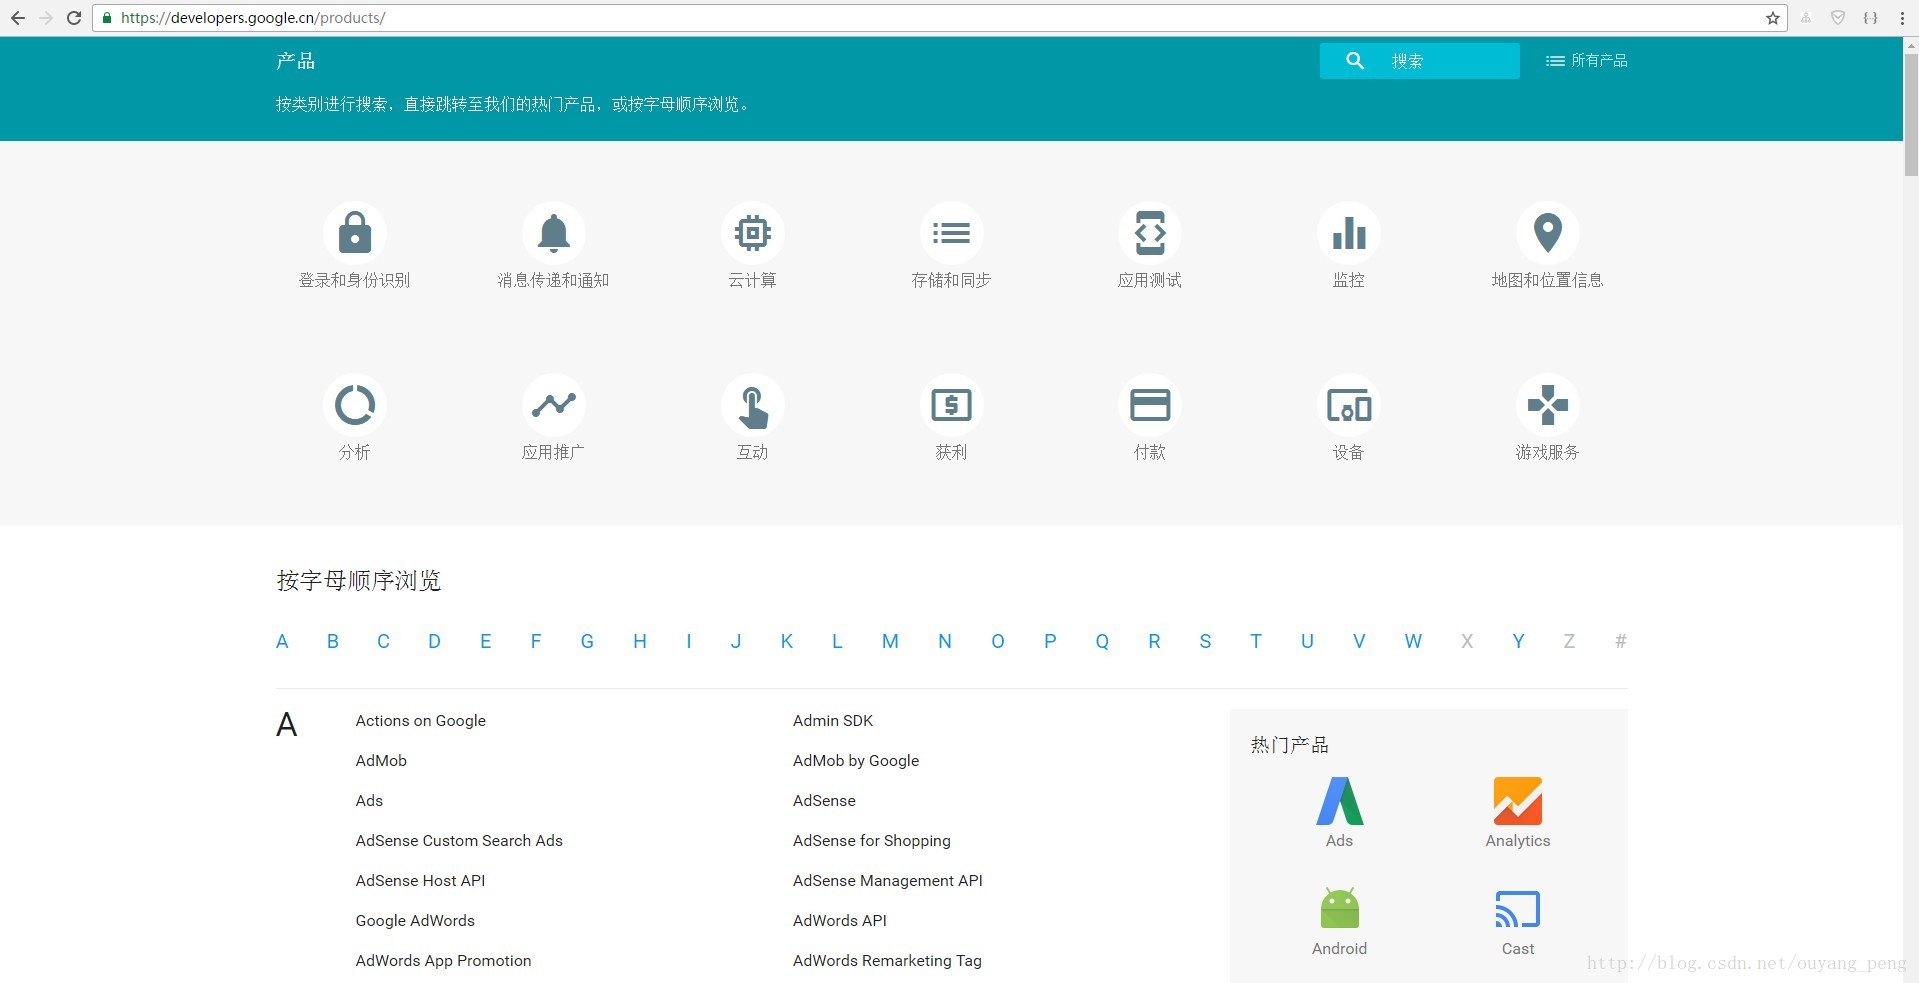Open the Admin SDK link
The image size is (1919, 983).
[x=833, y=721]
